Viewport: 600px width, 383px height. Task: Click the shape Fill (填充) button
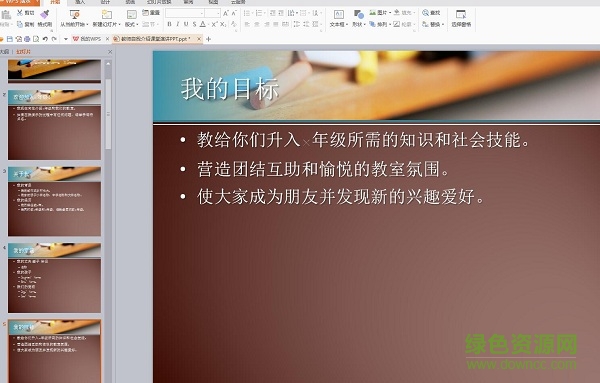click(x=404, y=13)
